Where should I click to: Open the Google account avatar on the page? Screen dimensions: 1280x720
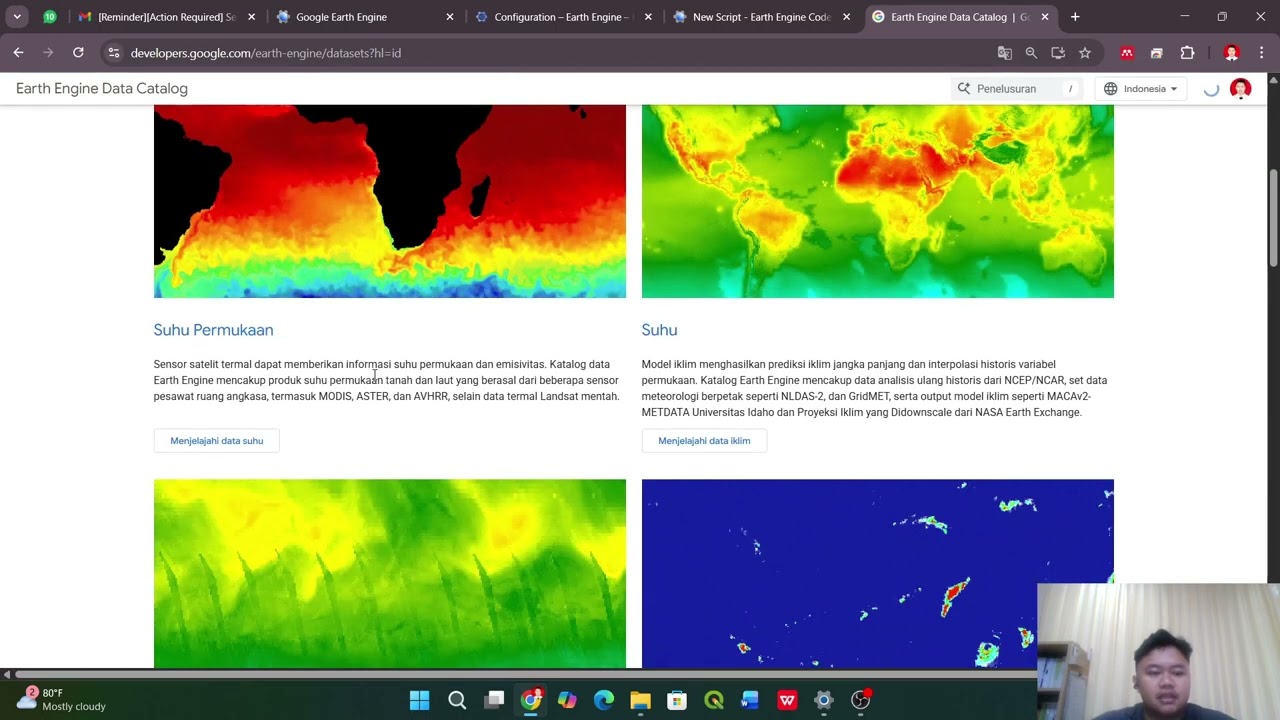(x=1240, y=89)
